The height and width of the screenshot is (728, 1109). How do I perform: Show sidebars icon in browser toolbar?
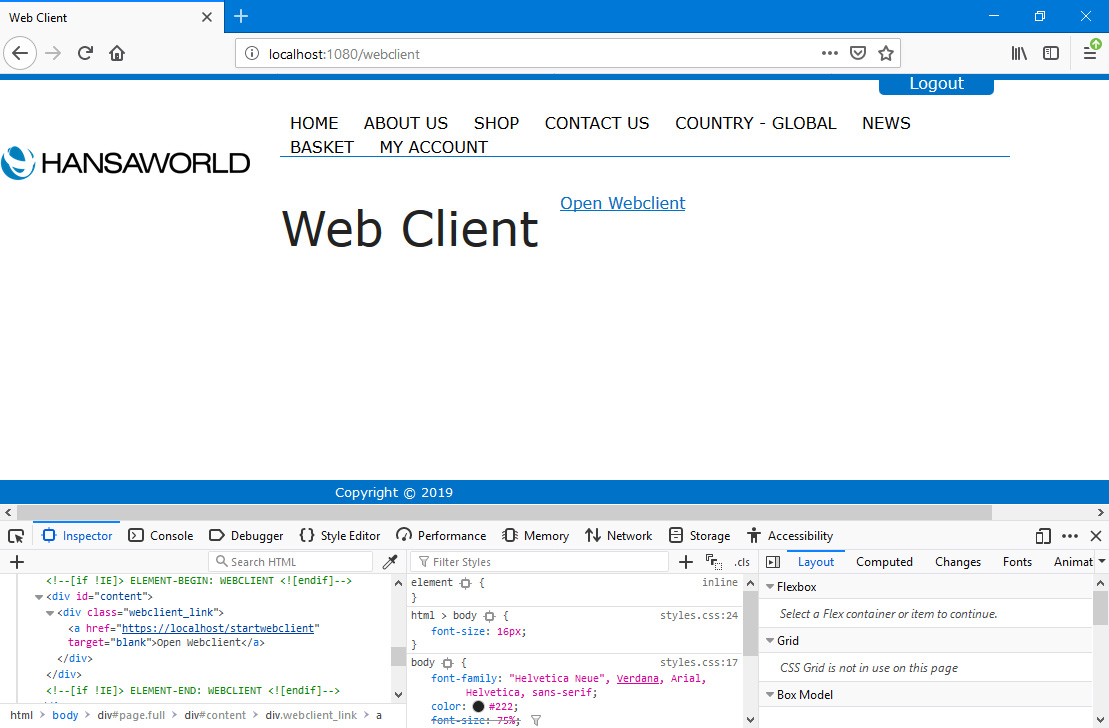1051,54
